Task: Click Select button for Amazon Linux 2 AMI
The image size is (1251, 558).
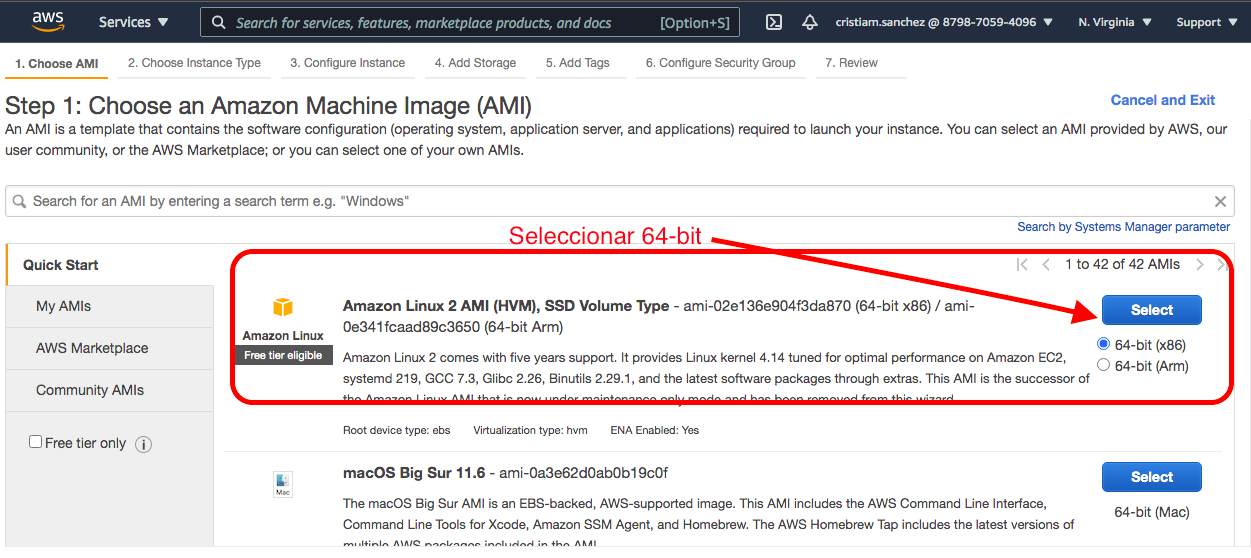Action: tap(1151, 310)
